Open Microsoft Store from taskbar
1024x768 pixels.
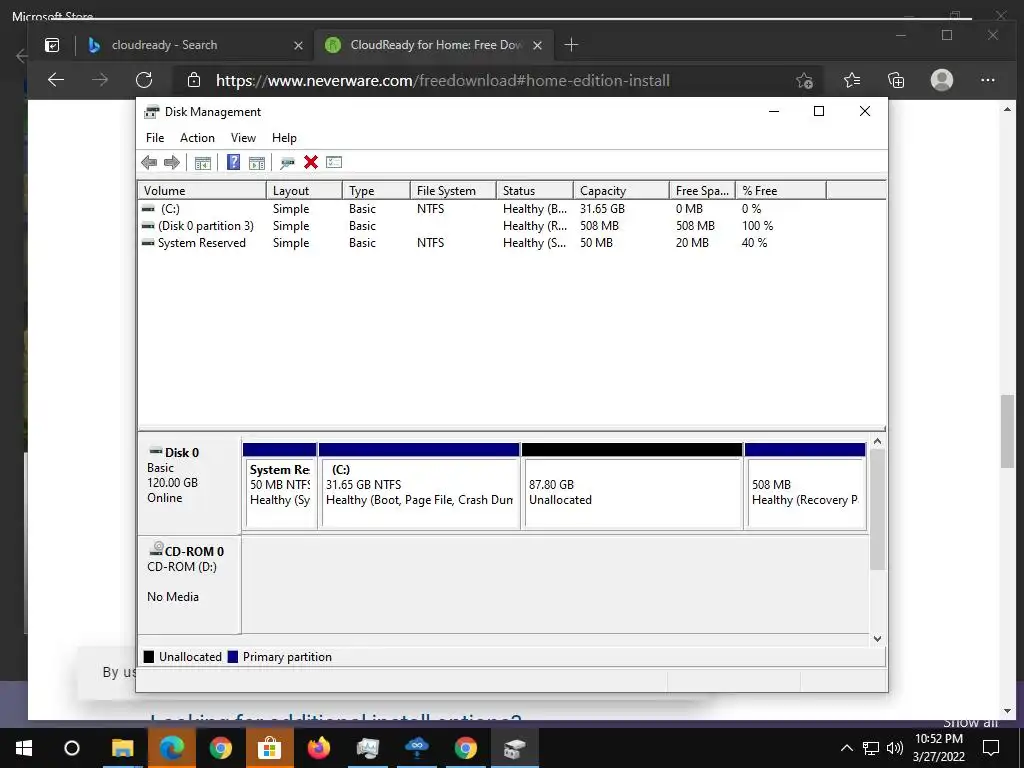(269, 748)
